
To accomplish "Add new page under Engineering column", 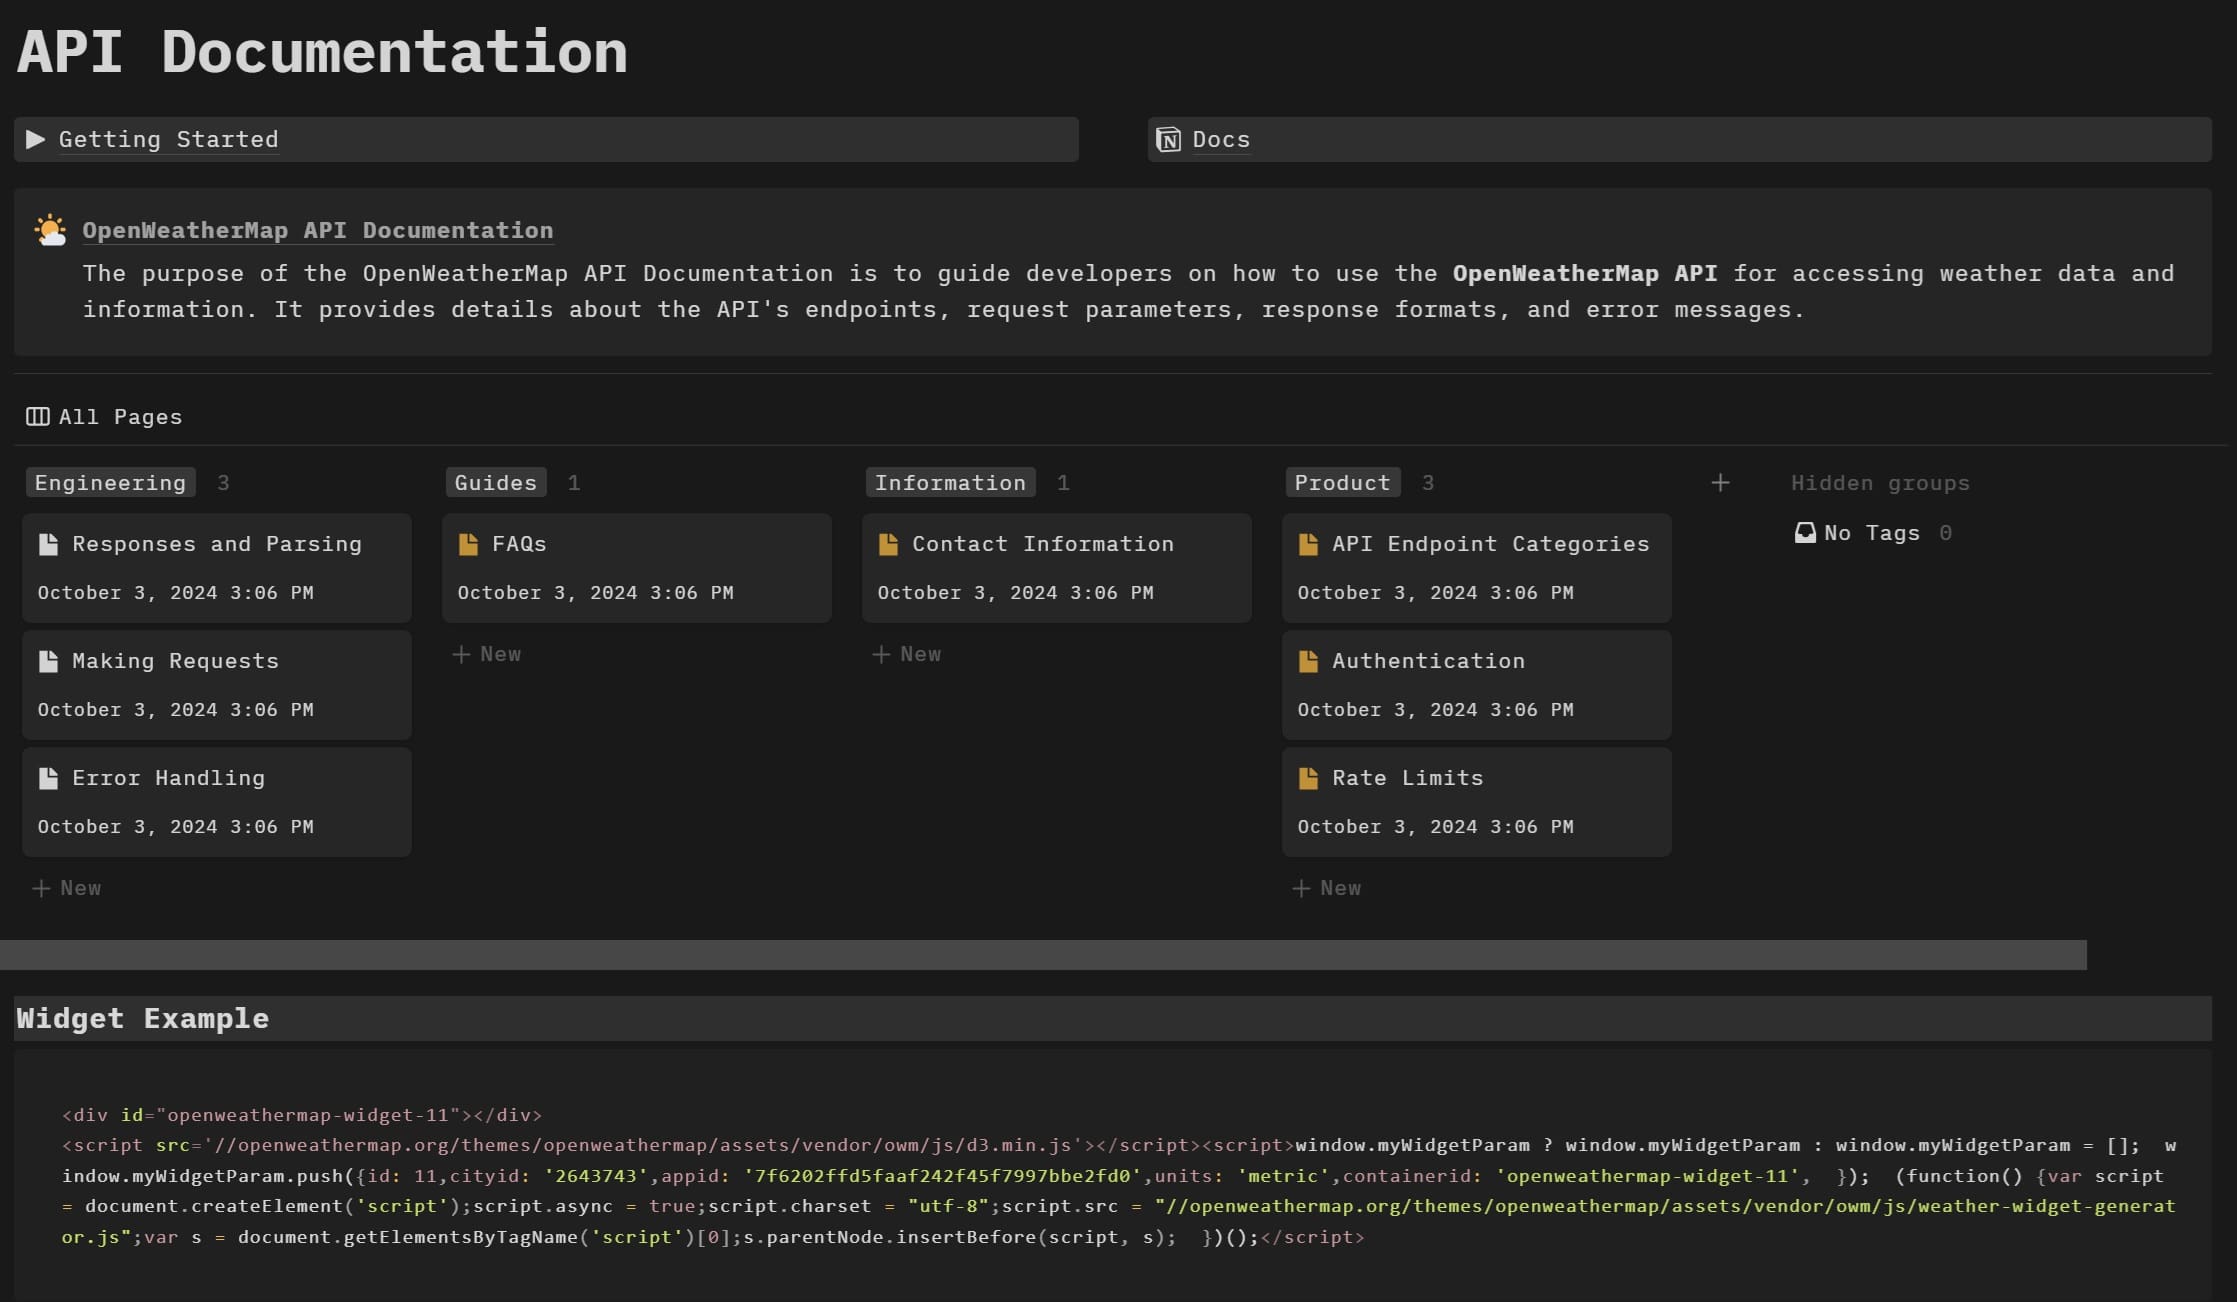I will point(67,888).
